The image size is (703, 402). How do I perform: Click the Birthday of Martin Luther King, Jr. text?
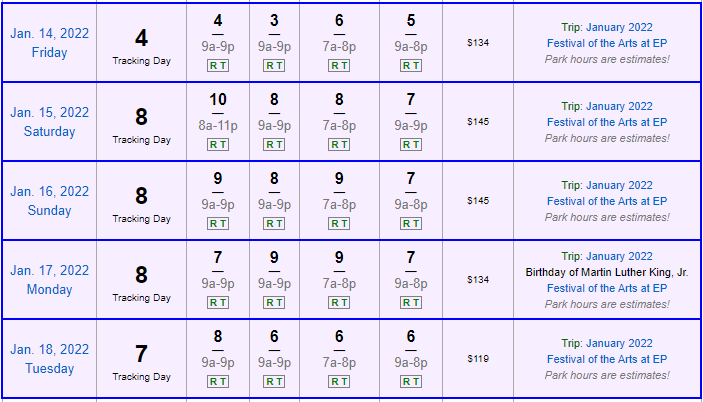click(606, 272)
